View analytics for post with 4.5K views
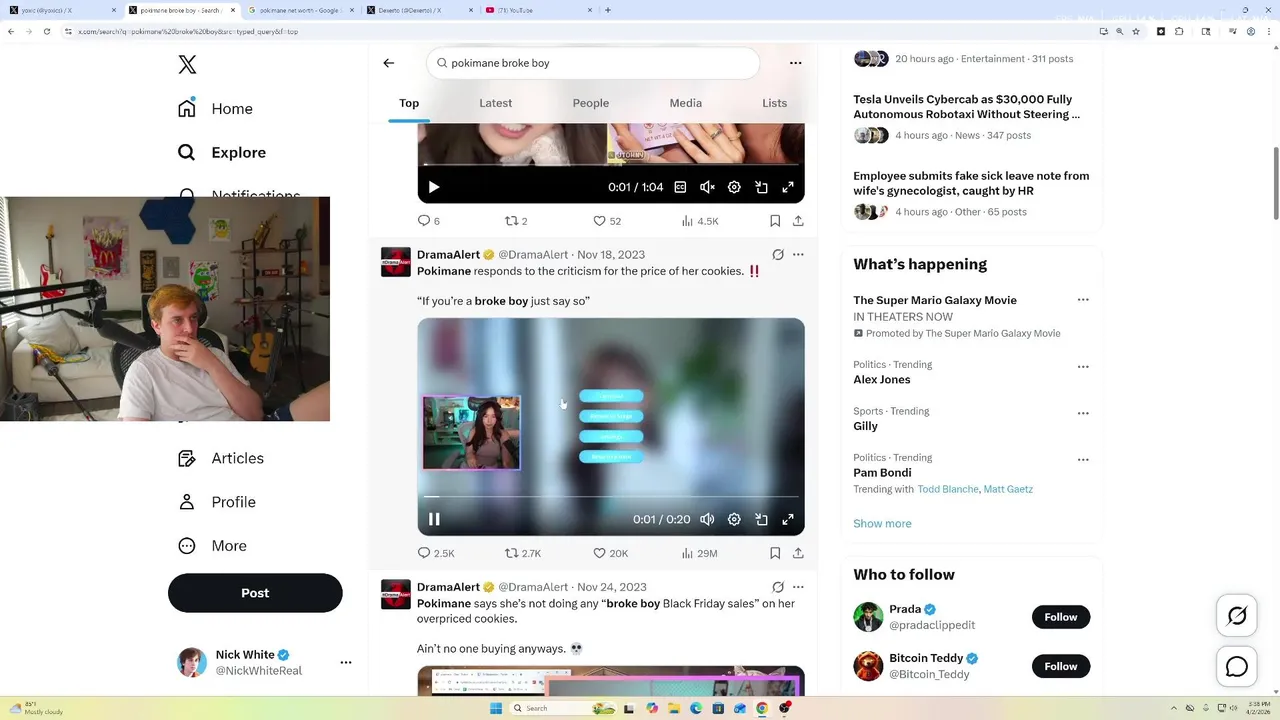The width and height of the screenshot is (1280, 720). 700,221
